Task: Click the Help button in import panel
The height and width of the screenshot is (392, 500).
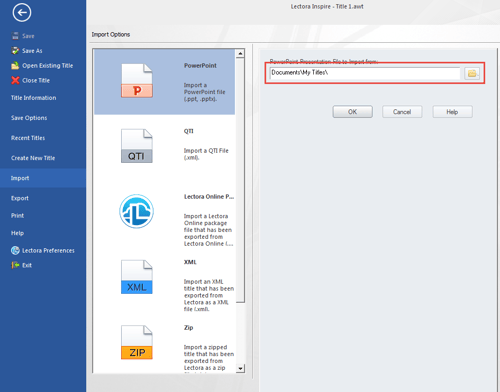Action: (x=452, y=112)
